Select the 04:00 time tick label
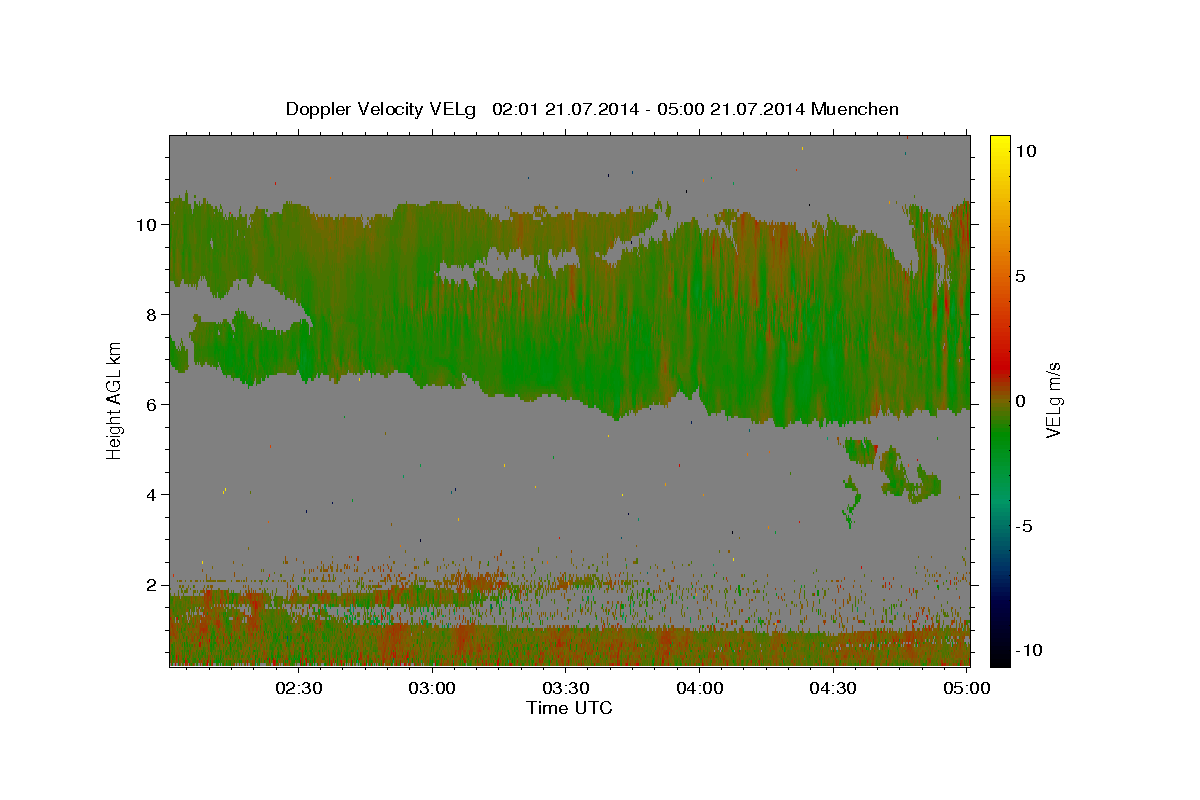Image resolution: width=1200 pixels, height=800 pixels. pyautogui.click(x=700, y=688)
